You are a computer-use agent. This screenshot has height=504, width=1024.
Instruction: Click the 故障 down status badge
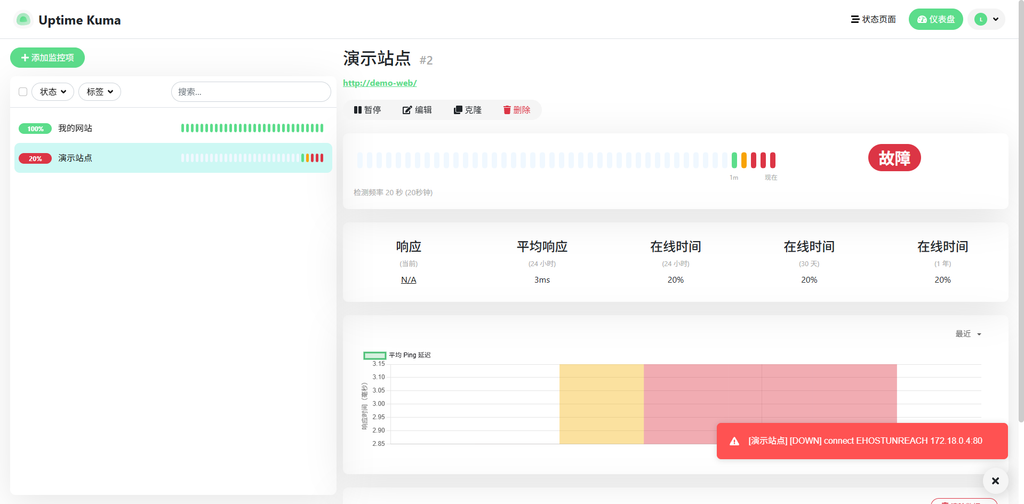click(x=894, y=158)
